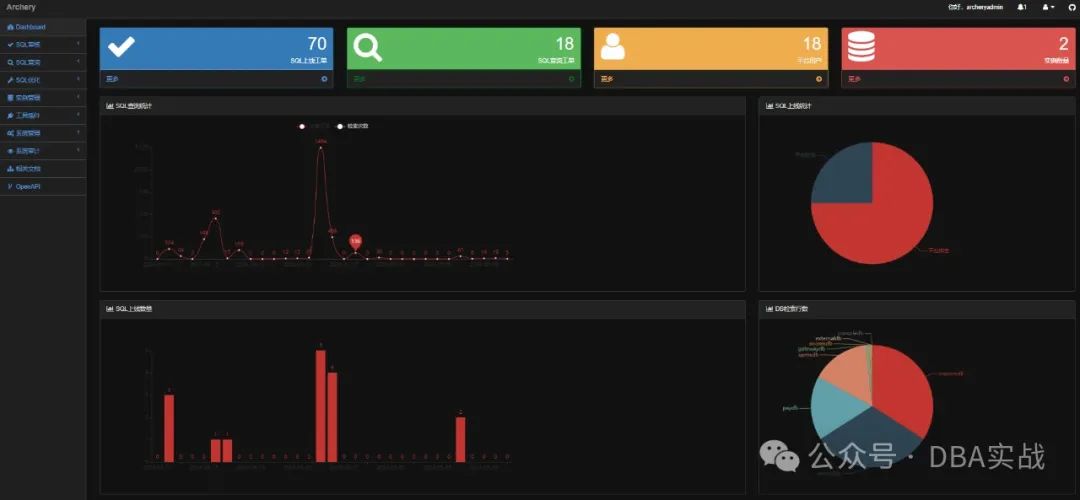Open the sidebar menu with checkmark icon

coord(43,44)
